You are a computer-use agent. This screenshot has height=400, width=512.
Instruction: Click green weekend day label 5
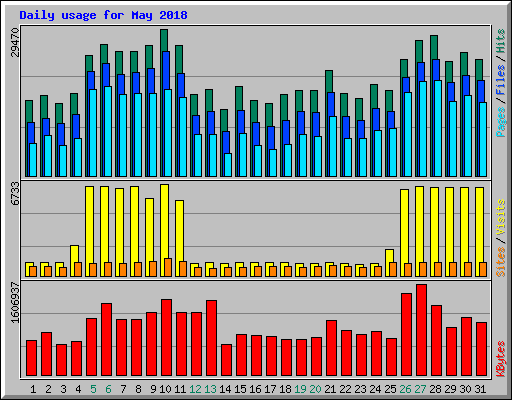[x=93, y=389]
